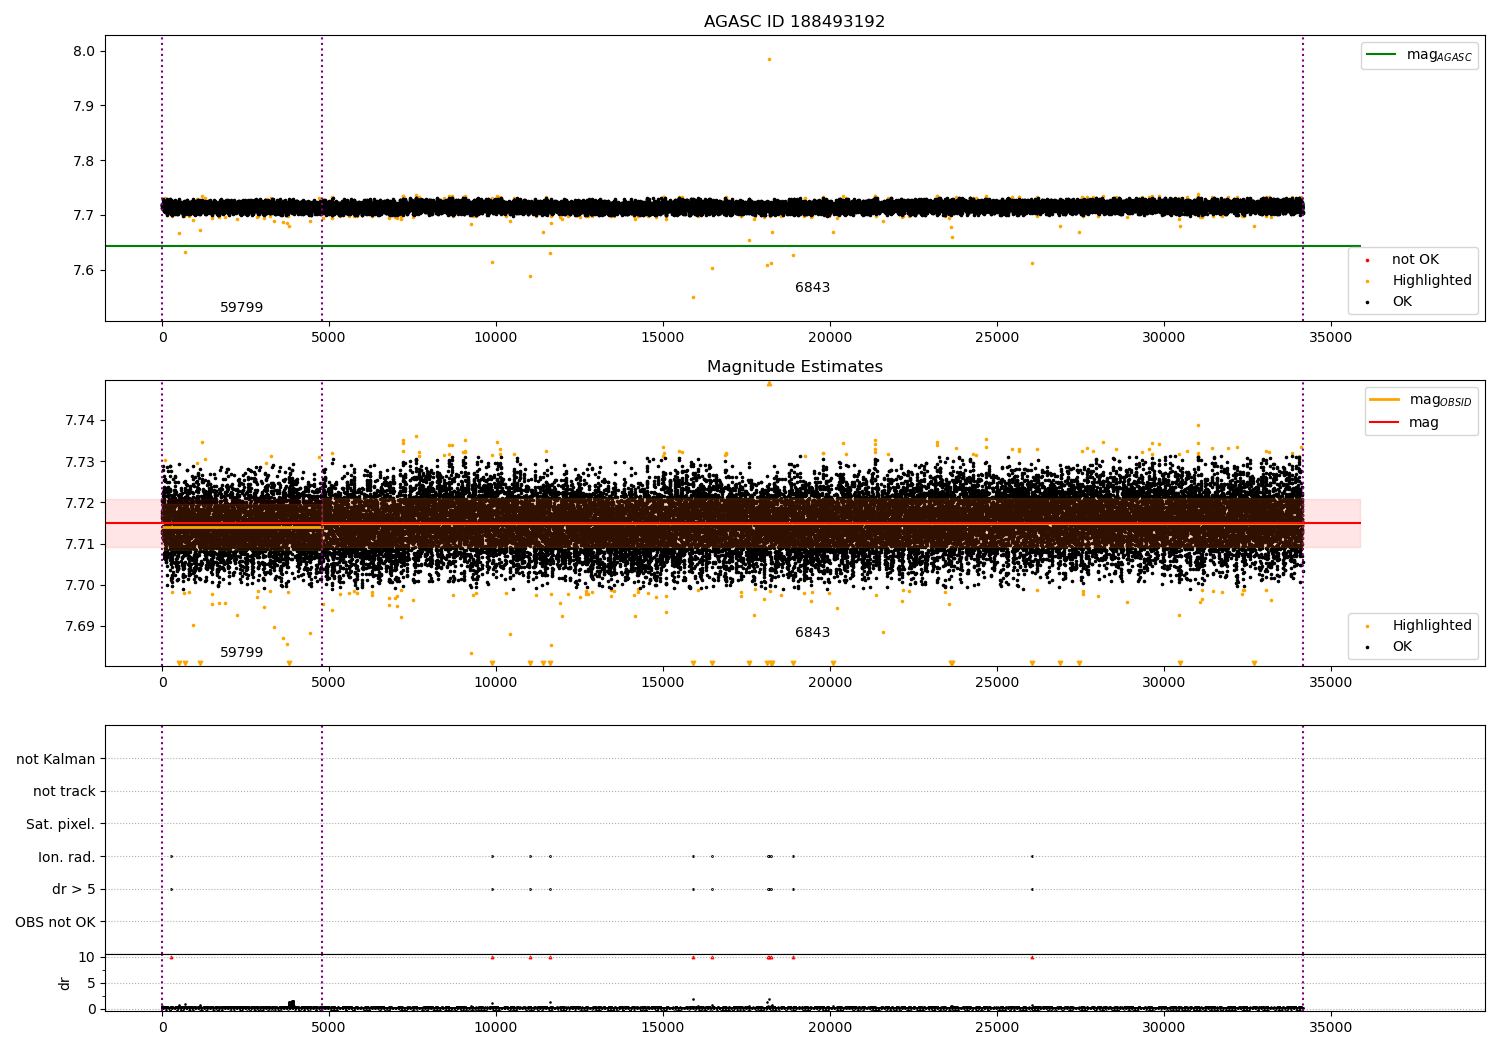Click the orange mag OBSID legend line sample
This screenshot has width=1500, height=1050.
pyautogui.click(x=1385, y=400)
